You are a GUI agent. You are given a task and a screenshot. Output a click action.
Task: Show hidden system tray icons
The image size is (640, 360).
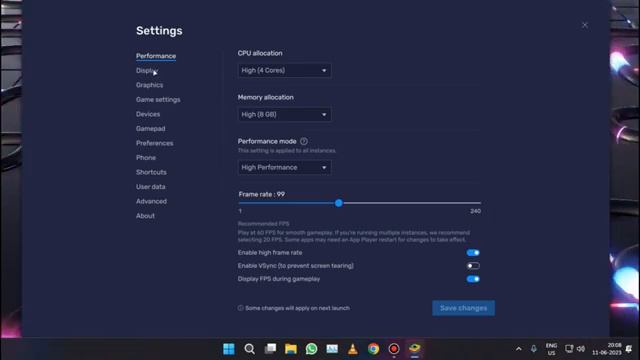click(518, 349)
